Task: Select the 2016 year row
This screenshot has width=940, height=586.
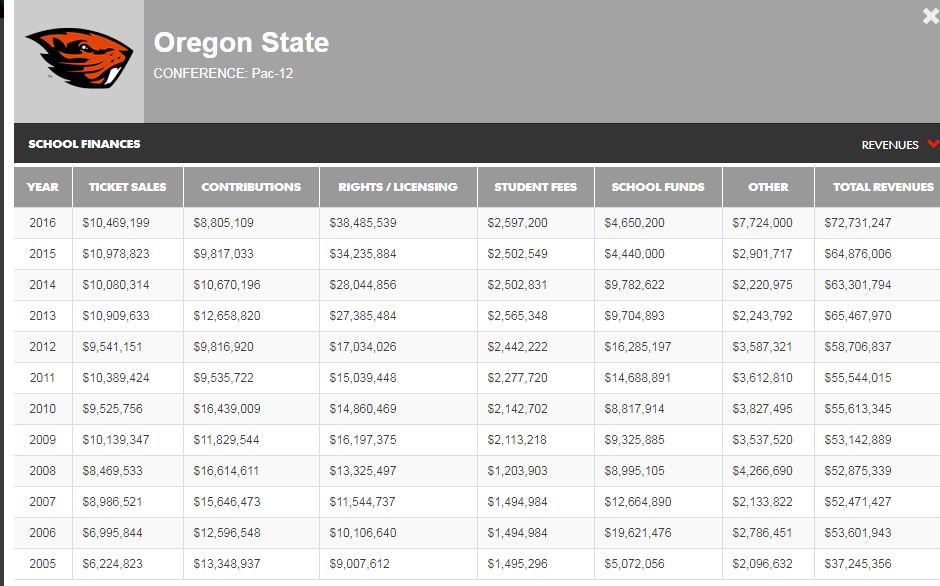Action: 477,223
